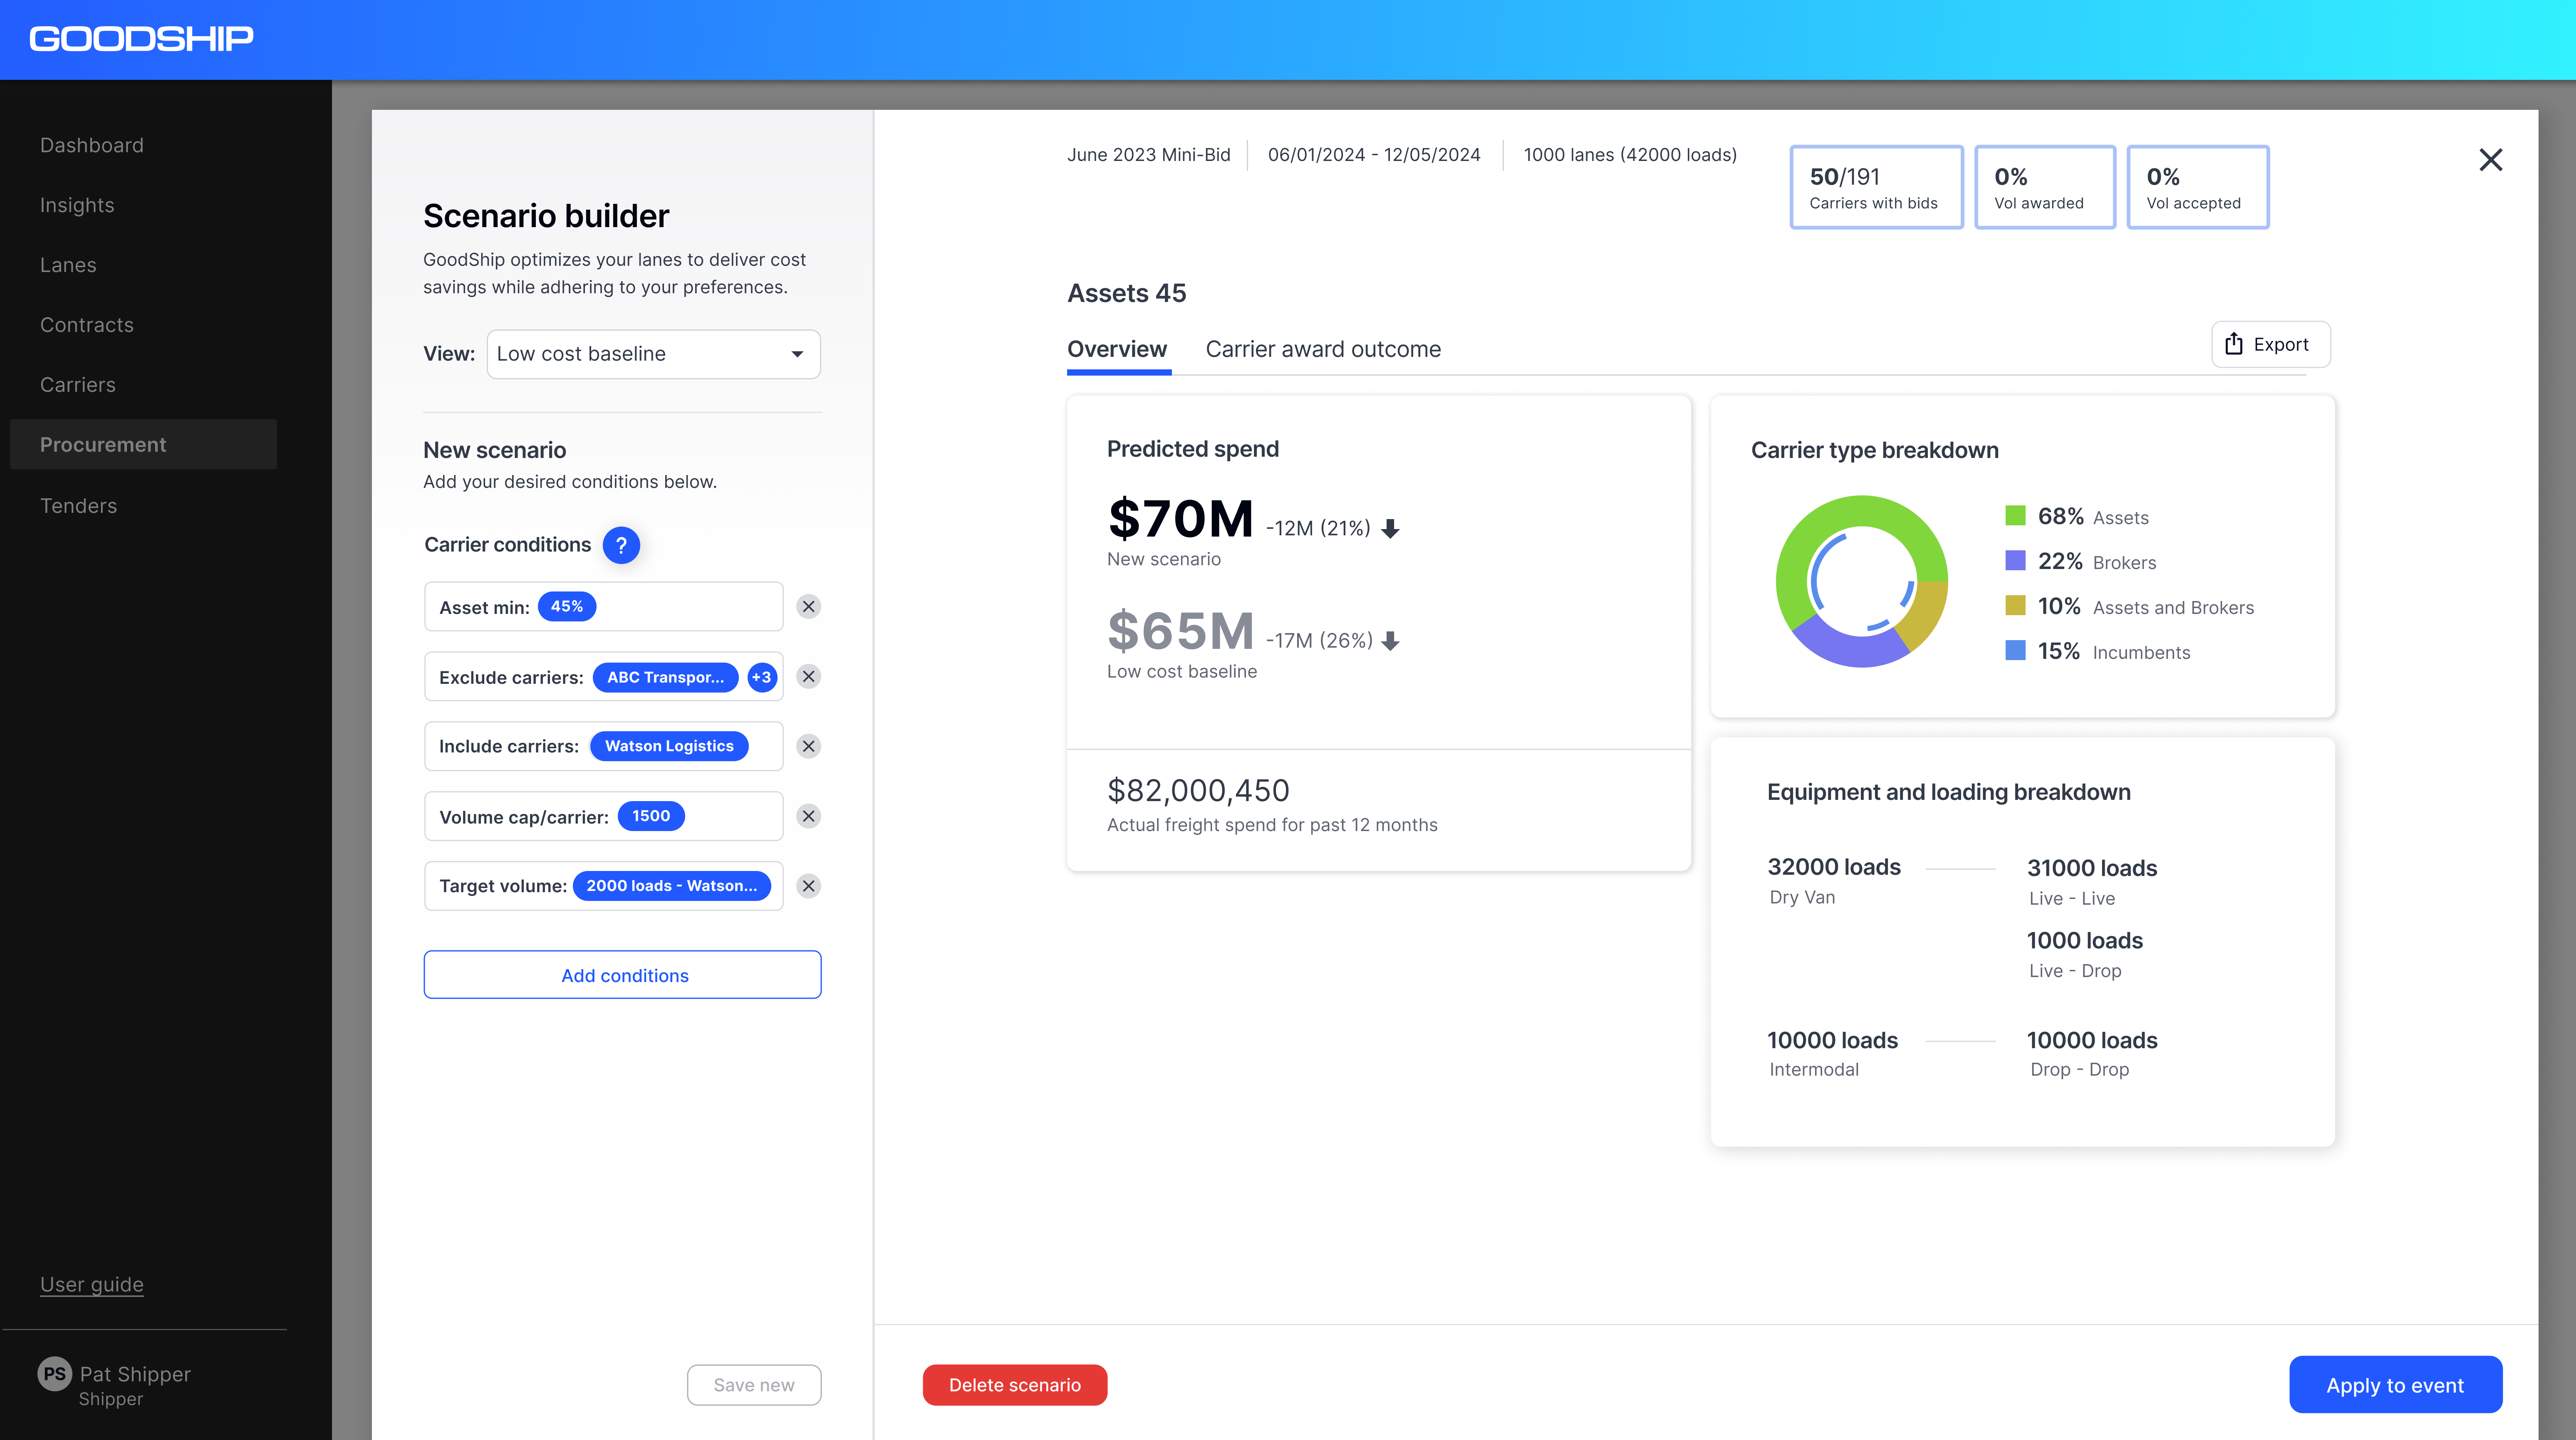Export the scenario overview

tap(2271, 345)
